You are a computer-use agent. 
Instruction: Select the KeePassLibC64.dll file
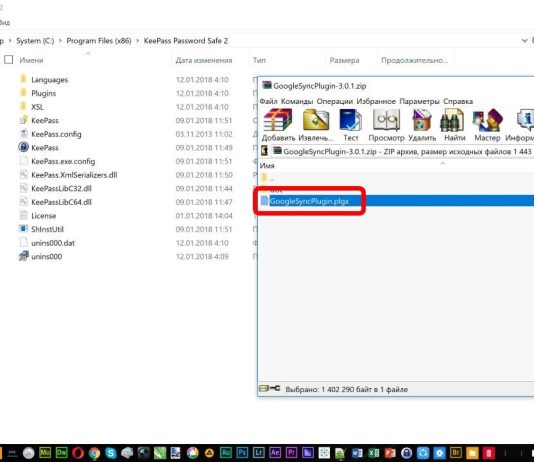61,202
